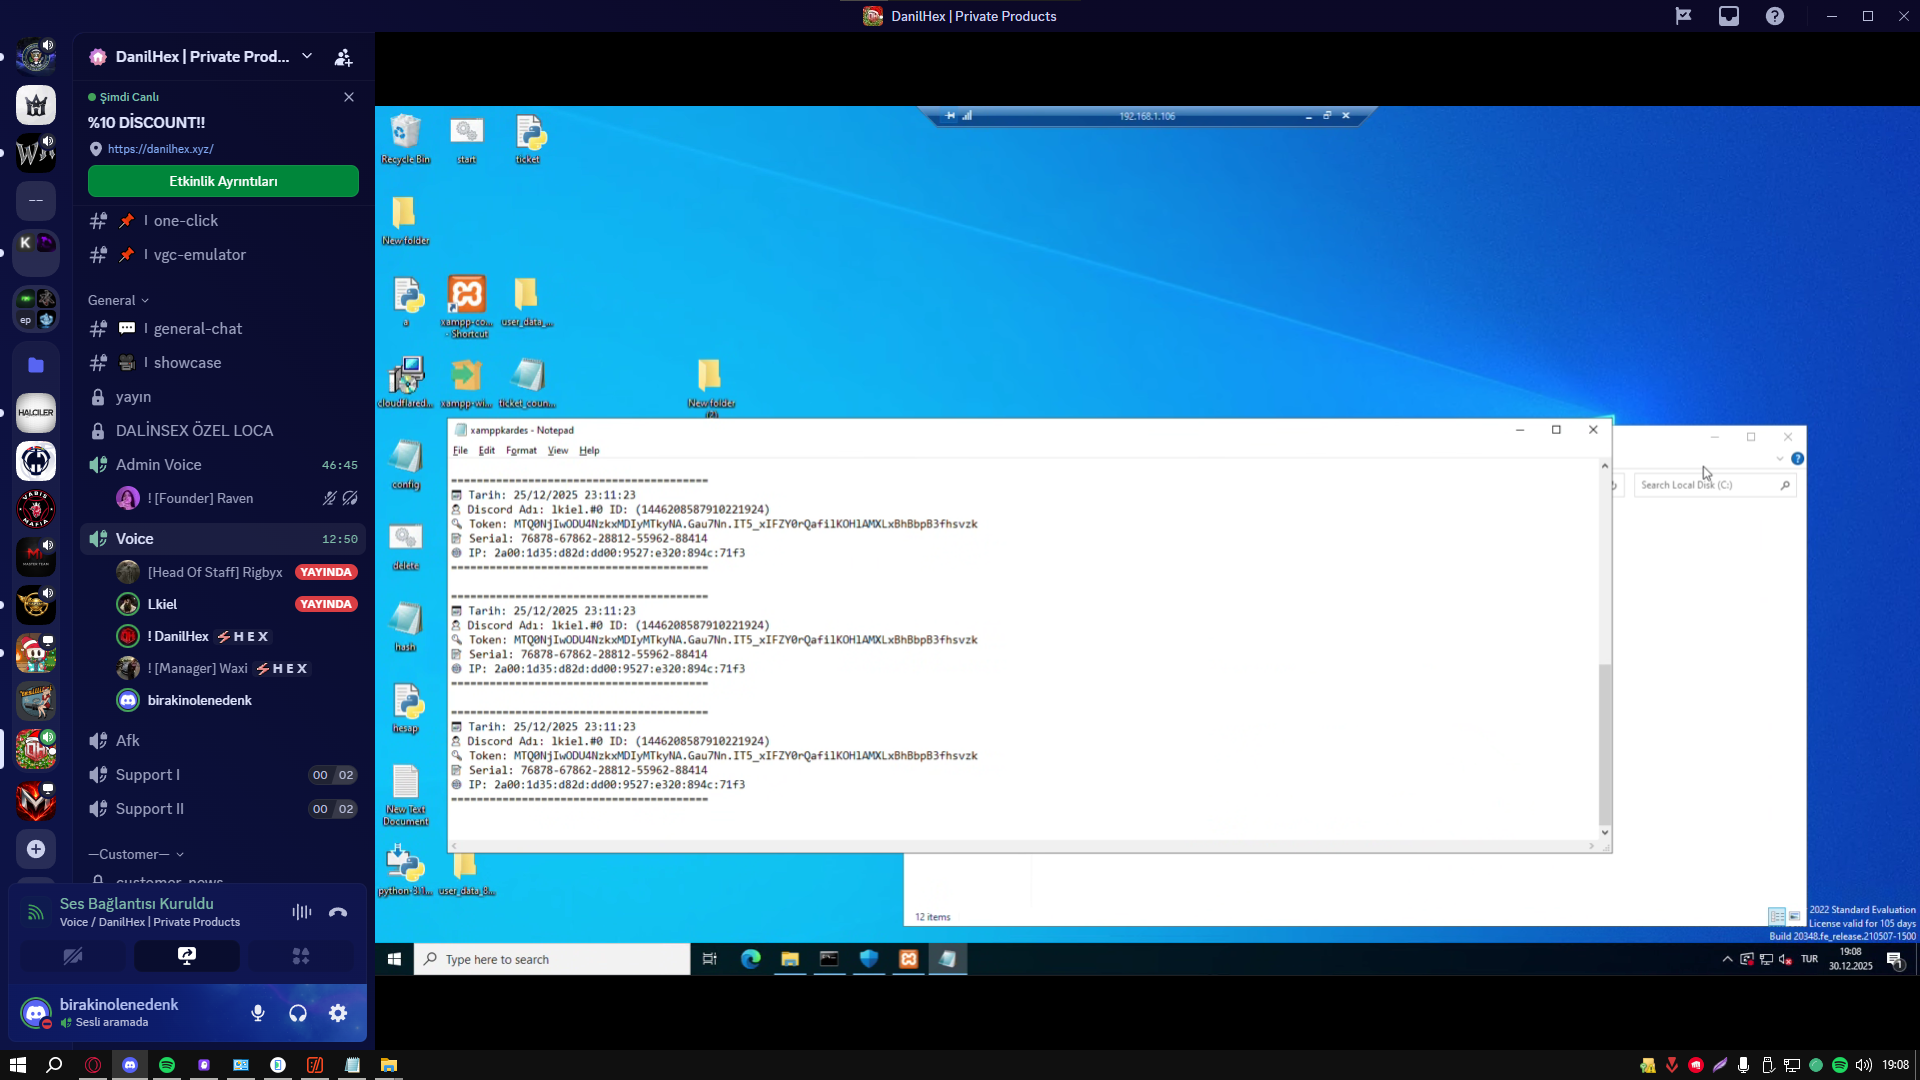This screenshot has width=1920, height=1080.
Task: Open the Discord inbox icon in title bar
Action: click(1729, 16)
